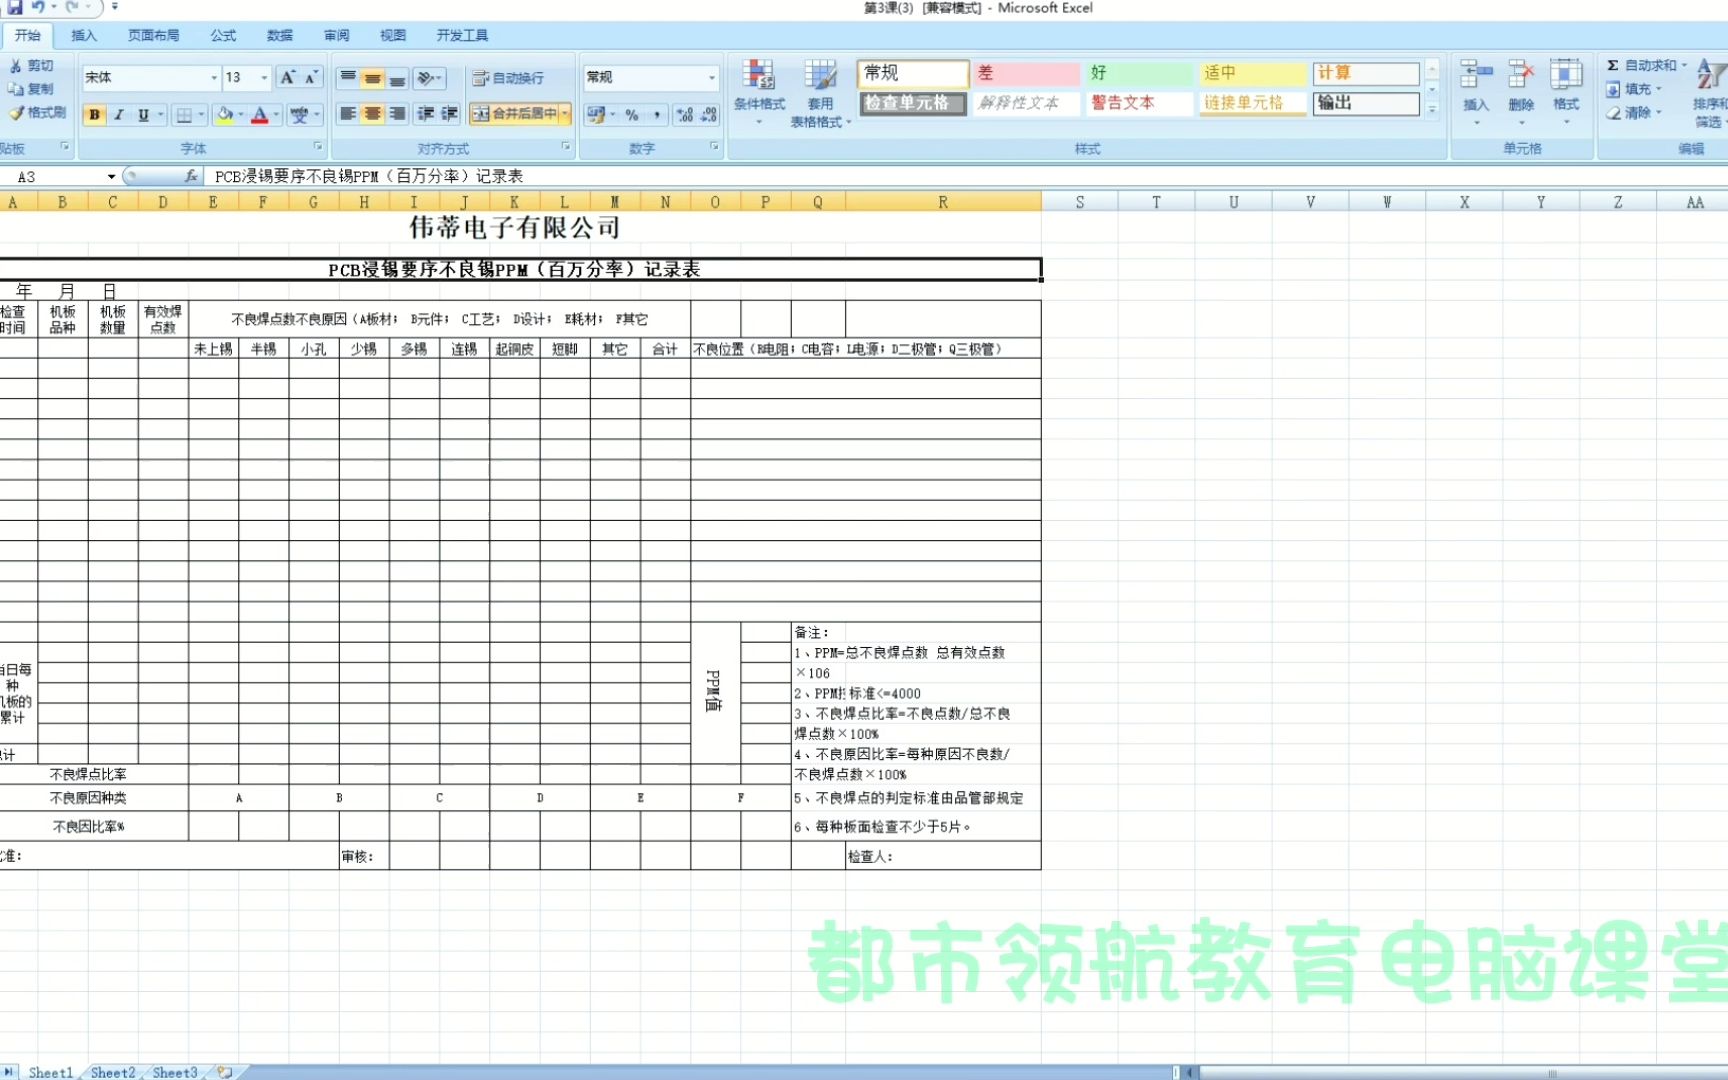Screen dimensions: 1728x1080
Task: Decrease decimal places
Action: [x=709, y=114]
